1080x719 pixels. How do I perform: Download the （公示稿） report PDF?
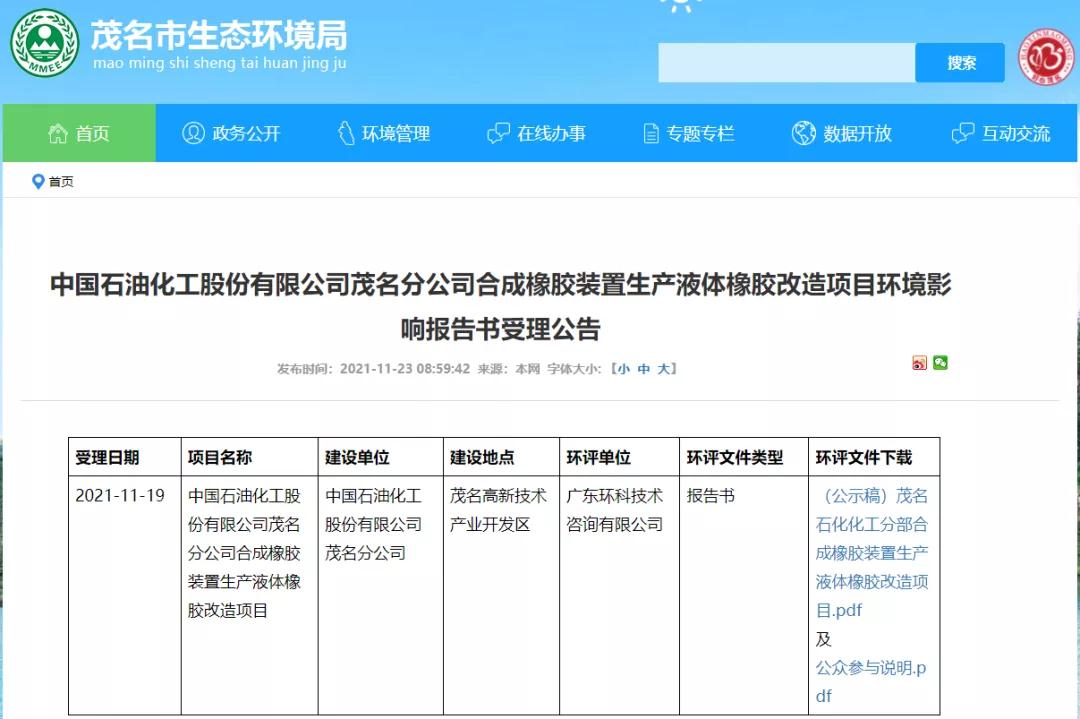click(x=872, y=552)
